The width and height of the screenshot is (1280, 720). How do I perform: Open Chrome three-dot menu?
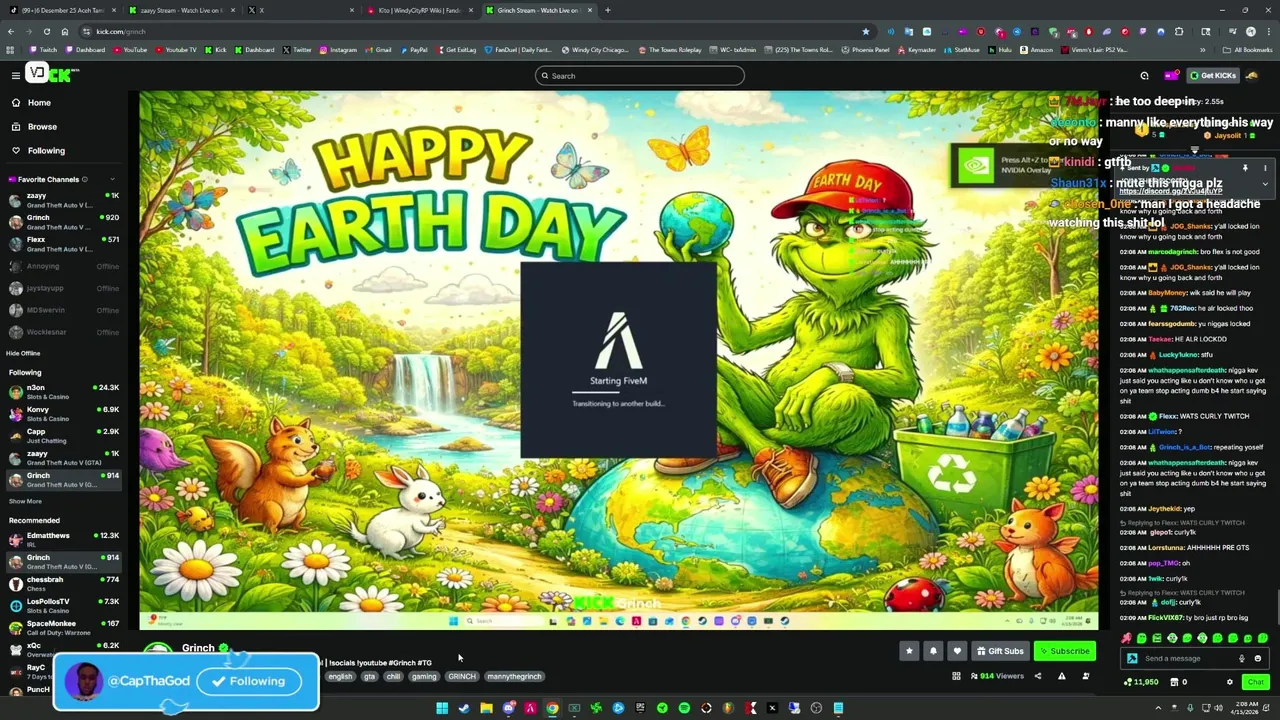[x=1268, y=31]
